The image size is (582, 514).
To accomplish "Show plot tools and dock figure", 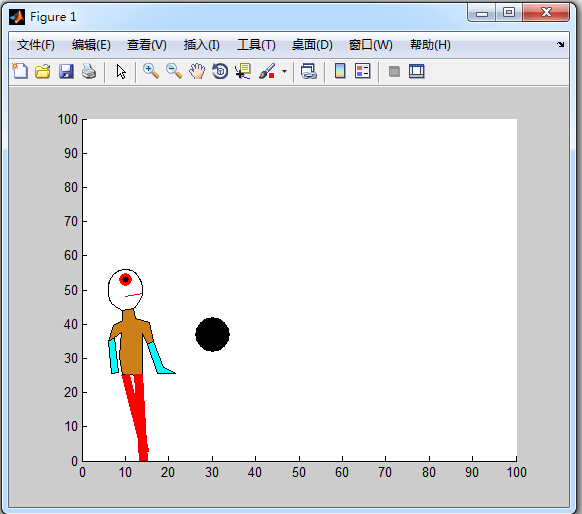I will 417,71.
